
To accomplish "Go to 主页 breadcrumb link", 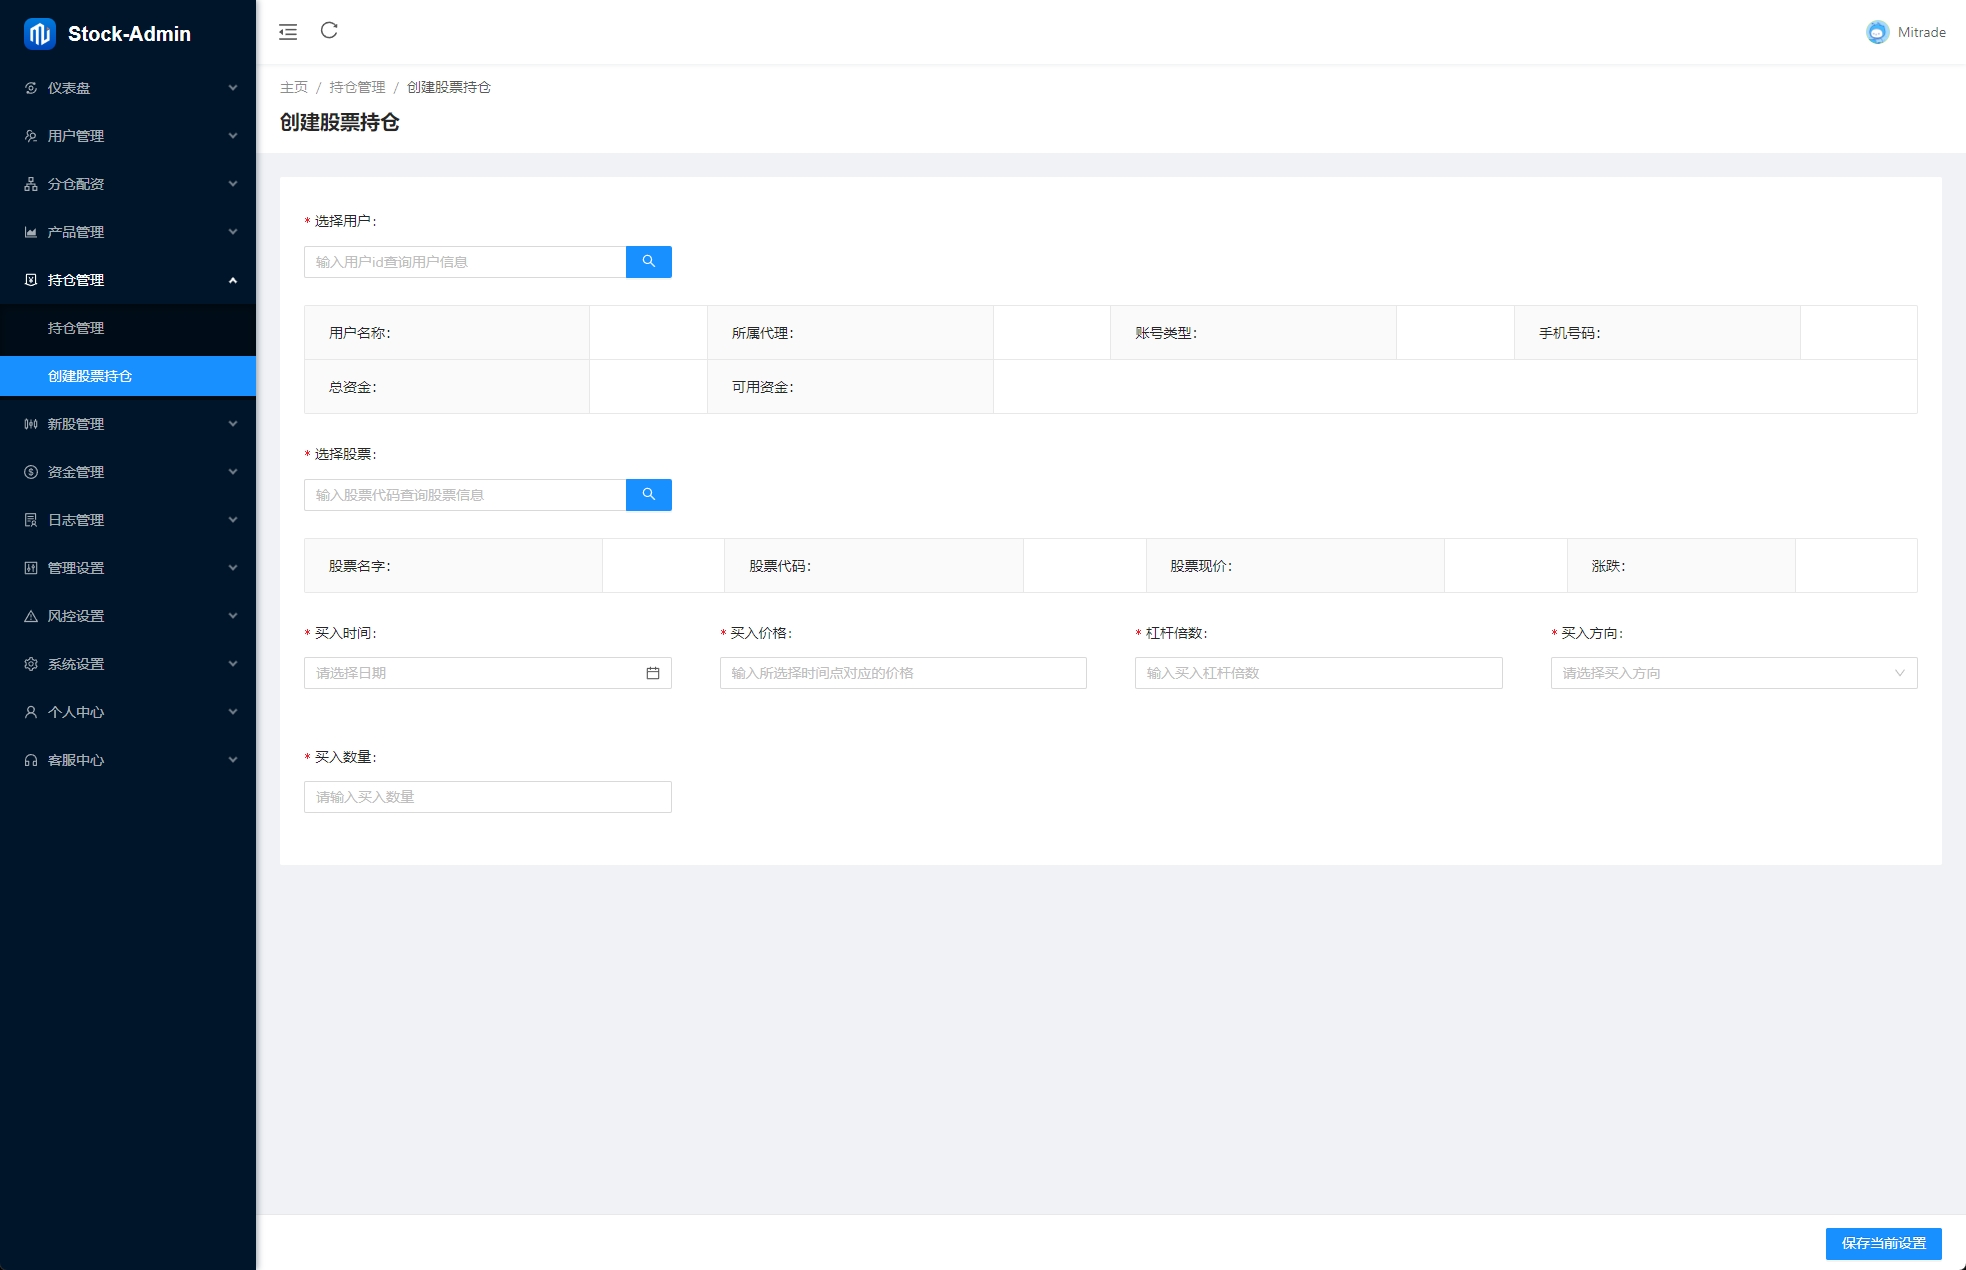I will (x=294, y=87).
